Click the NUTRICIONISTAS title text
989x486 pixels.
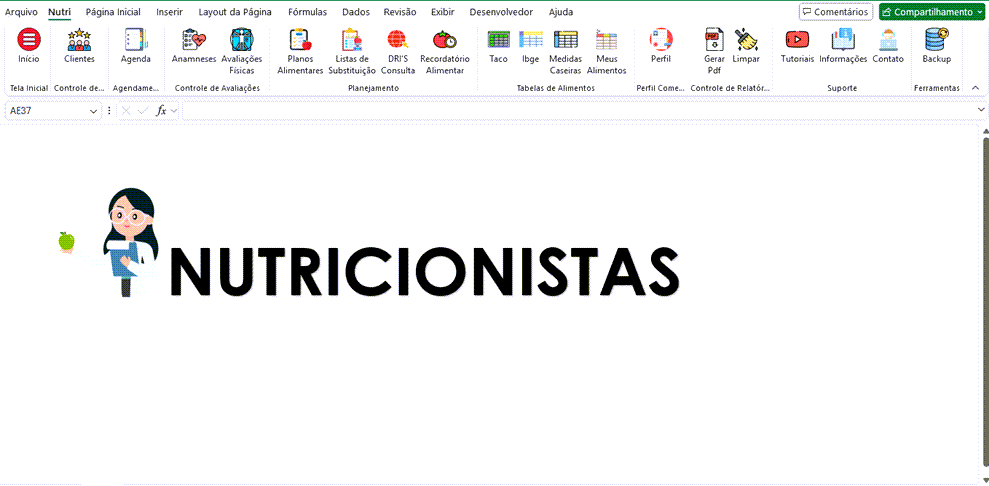click(x=424, y=272)
